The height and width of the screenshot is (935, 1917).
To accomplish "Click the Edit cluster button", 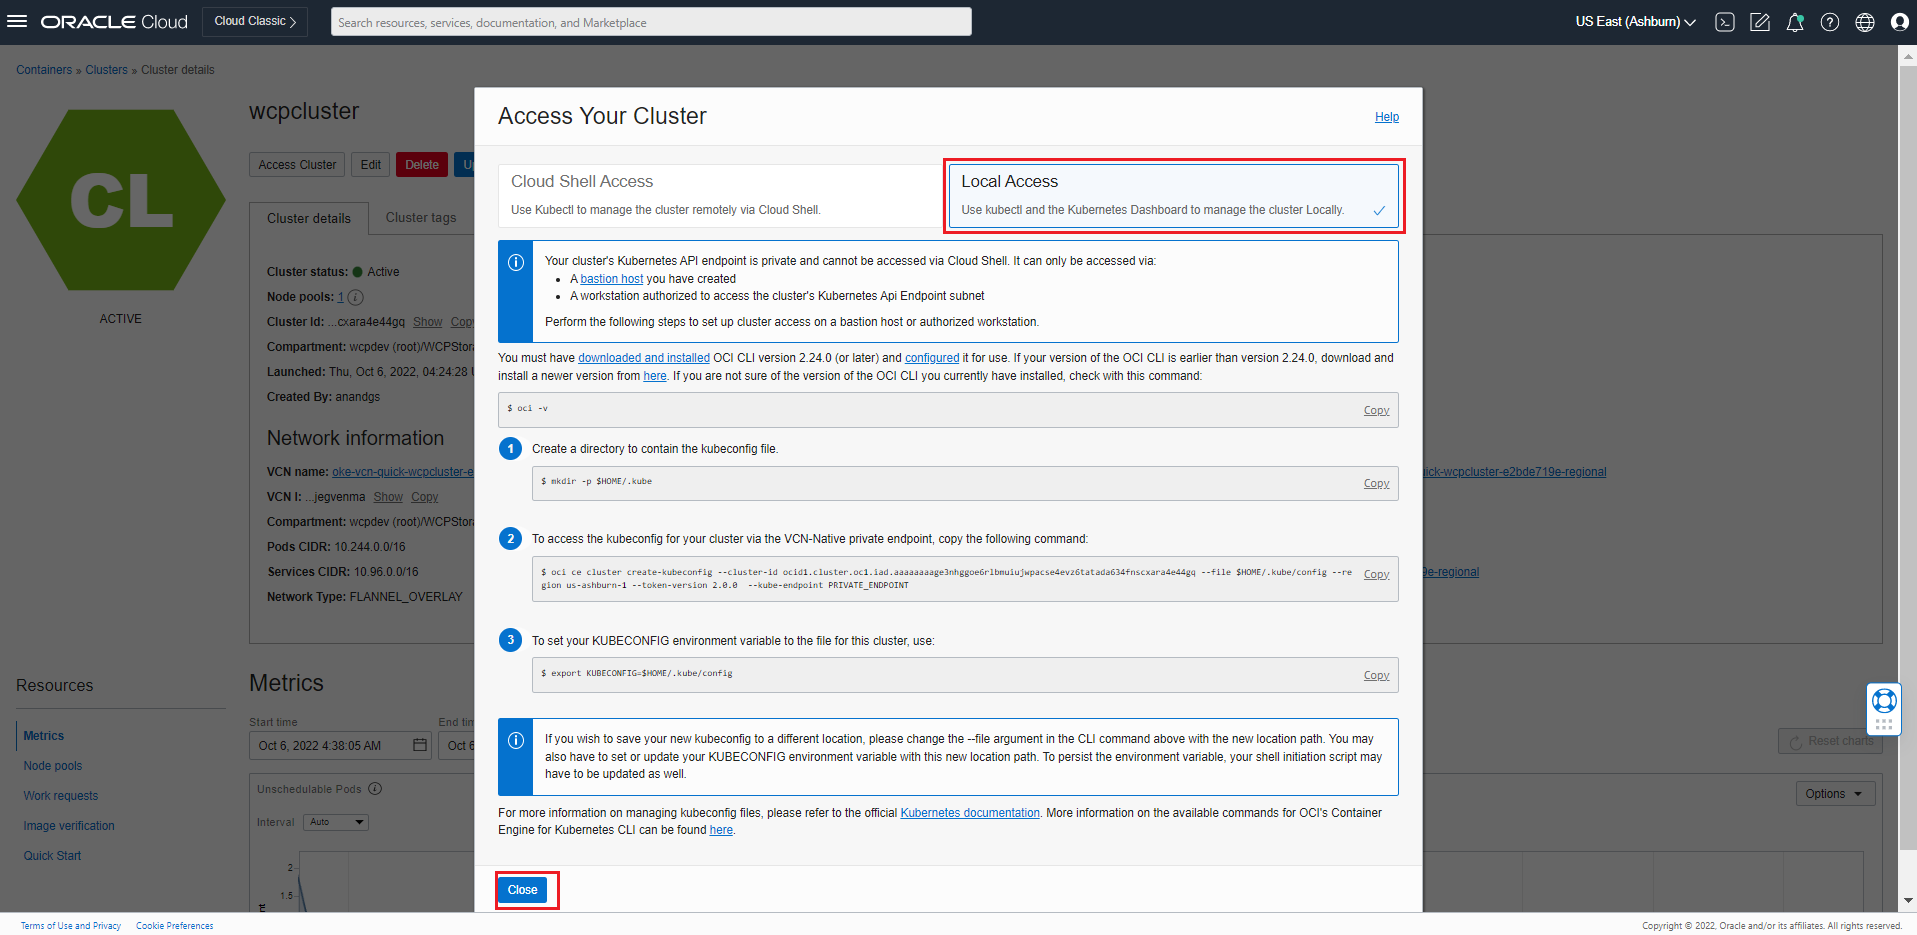I will click(370, 165).
